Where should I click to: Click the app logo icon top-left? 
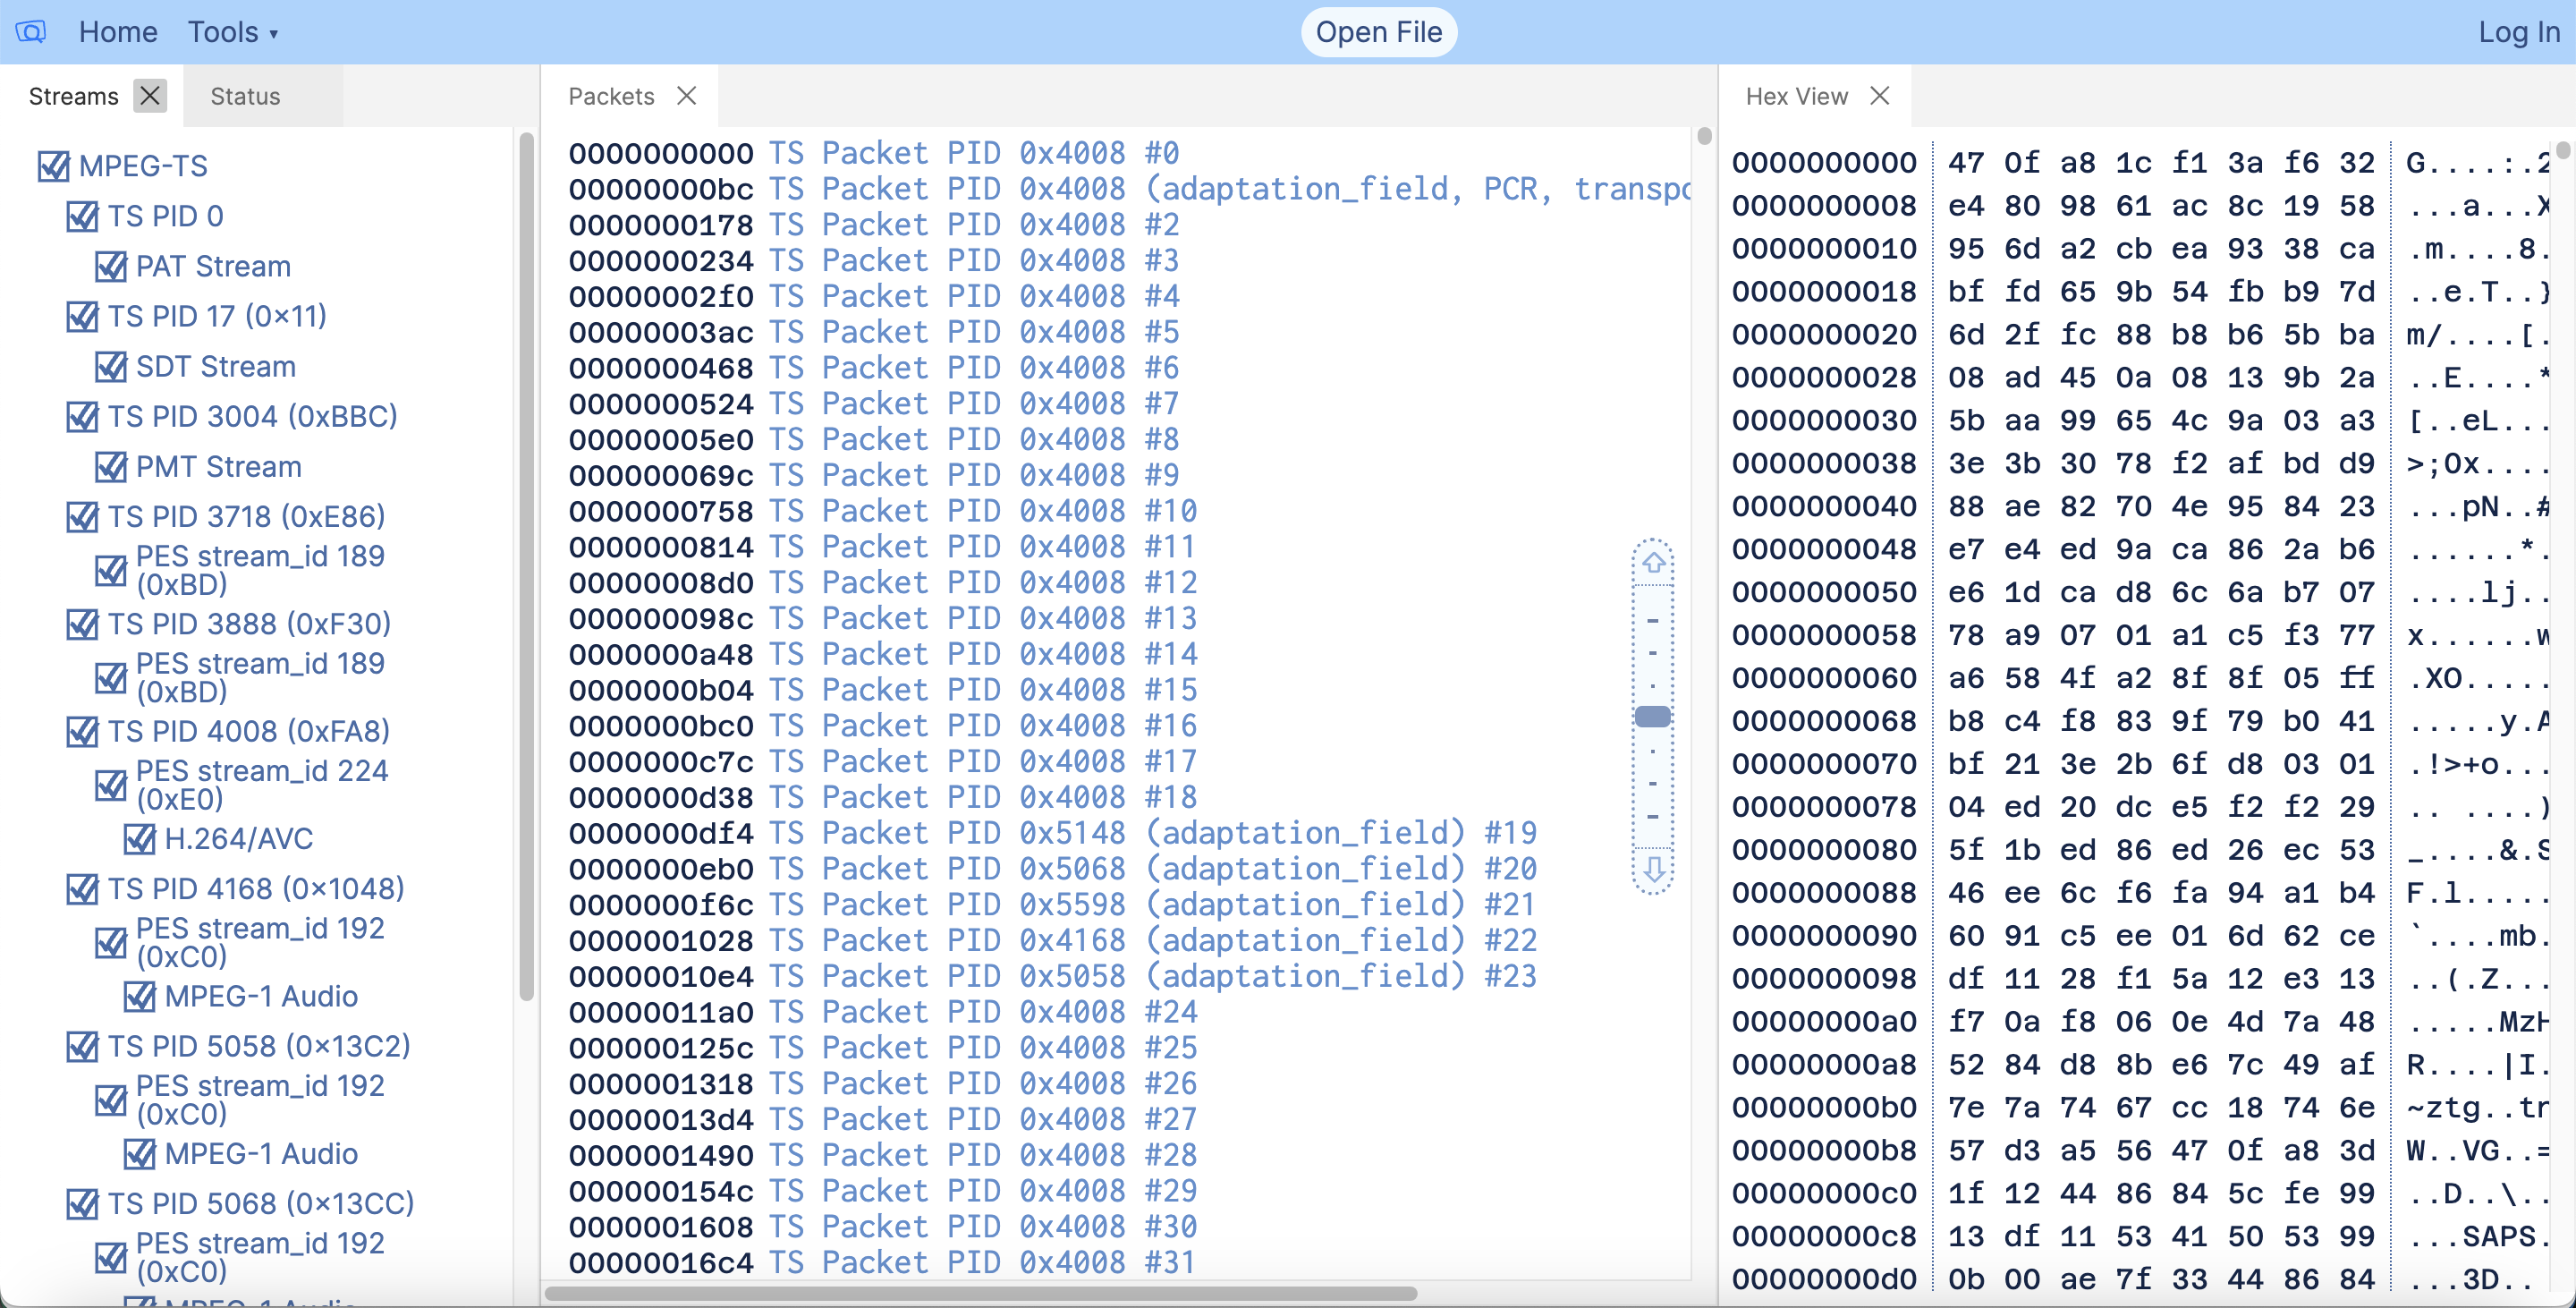30,31
